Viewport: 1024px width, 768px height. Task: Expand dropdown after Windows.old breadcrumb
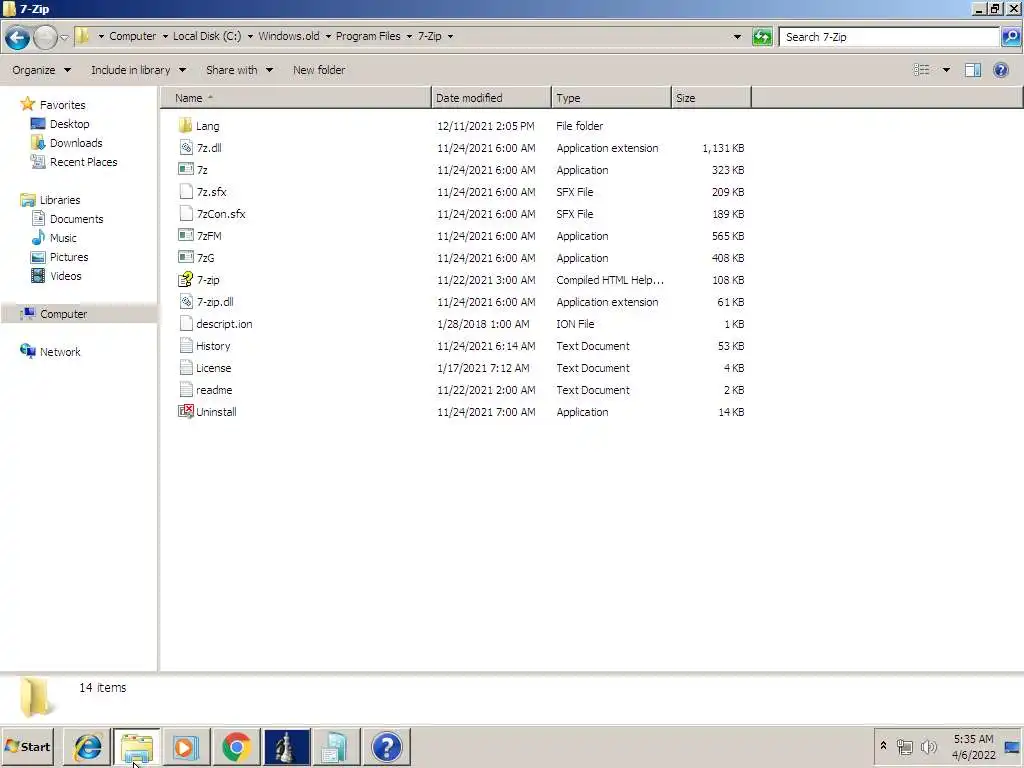point(328,37)
